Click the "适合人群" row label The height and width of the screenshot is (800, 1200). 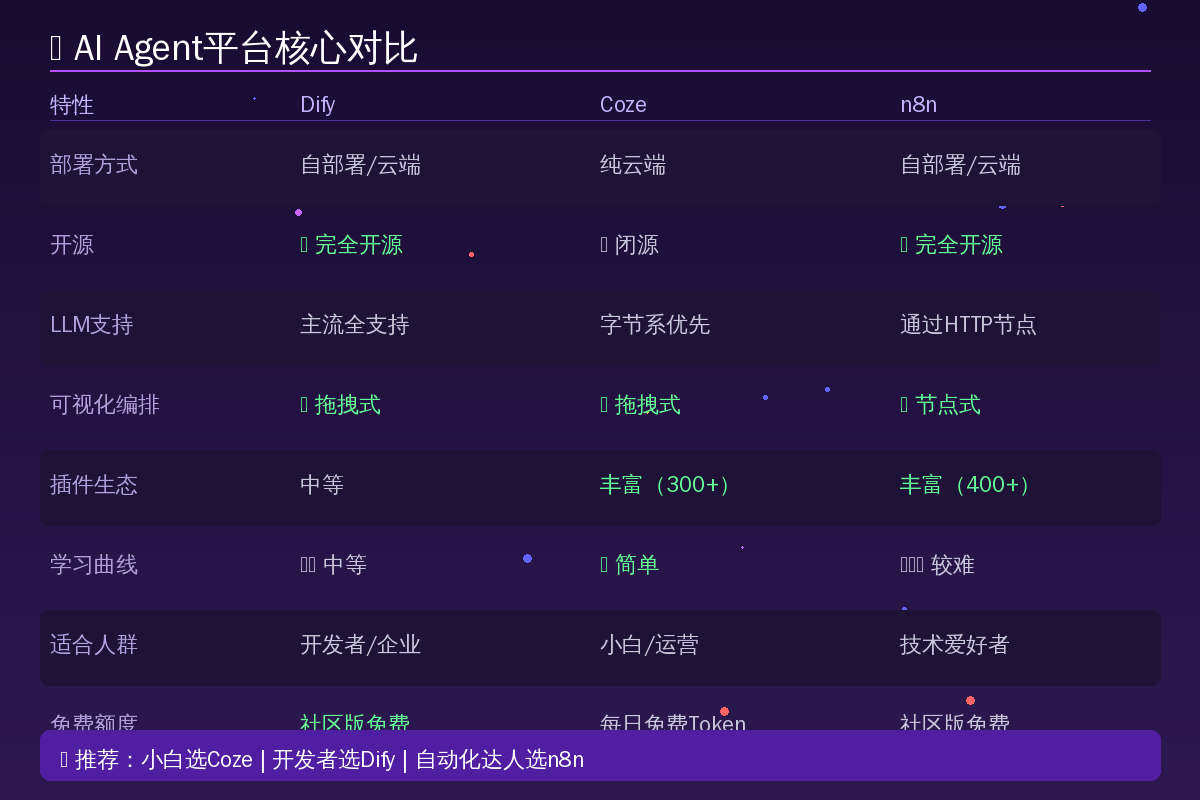tap(94, 644)
